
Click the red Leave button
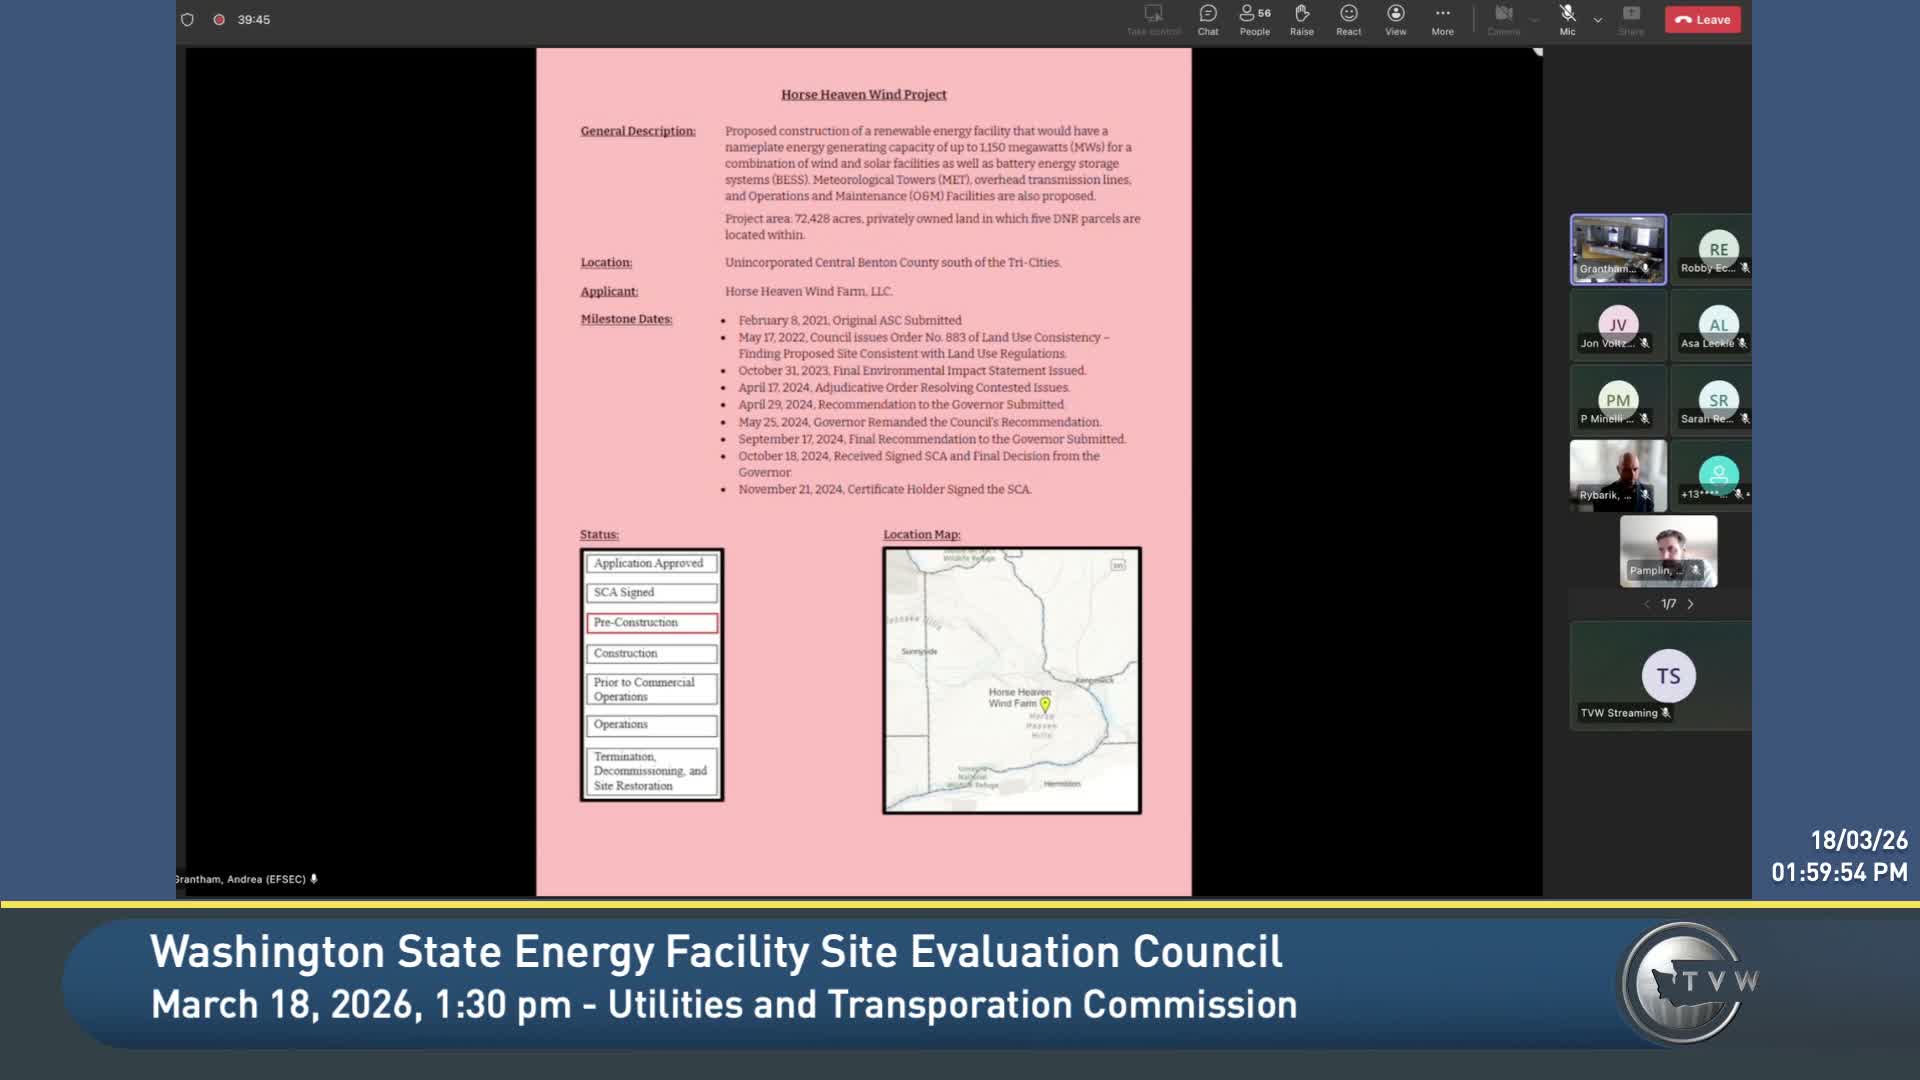point(1702,19)
